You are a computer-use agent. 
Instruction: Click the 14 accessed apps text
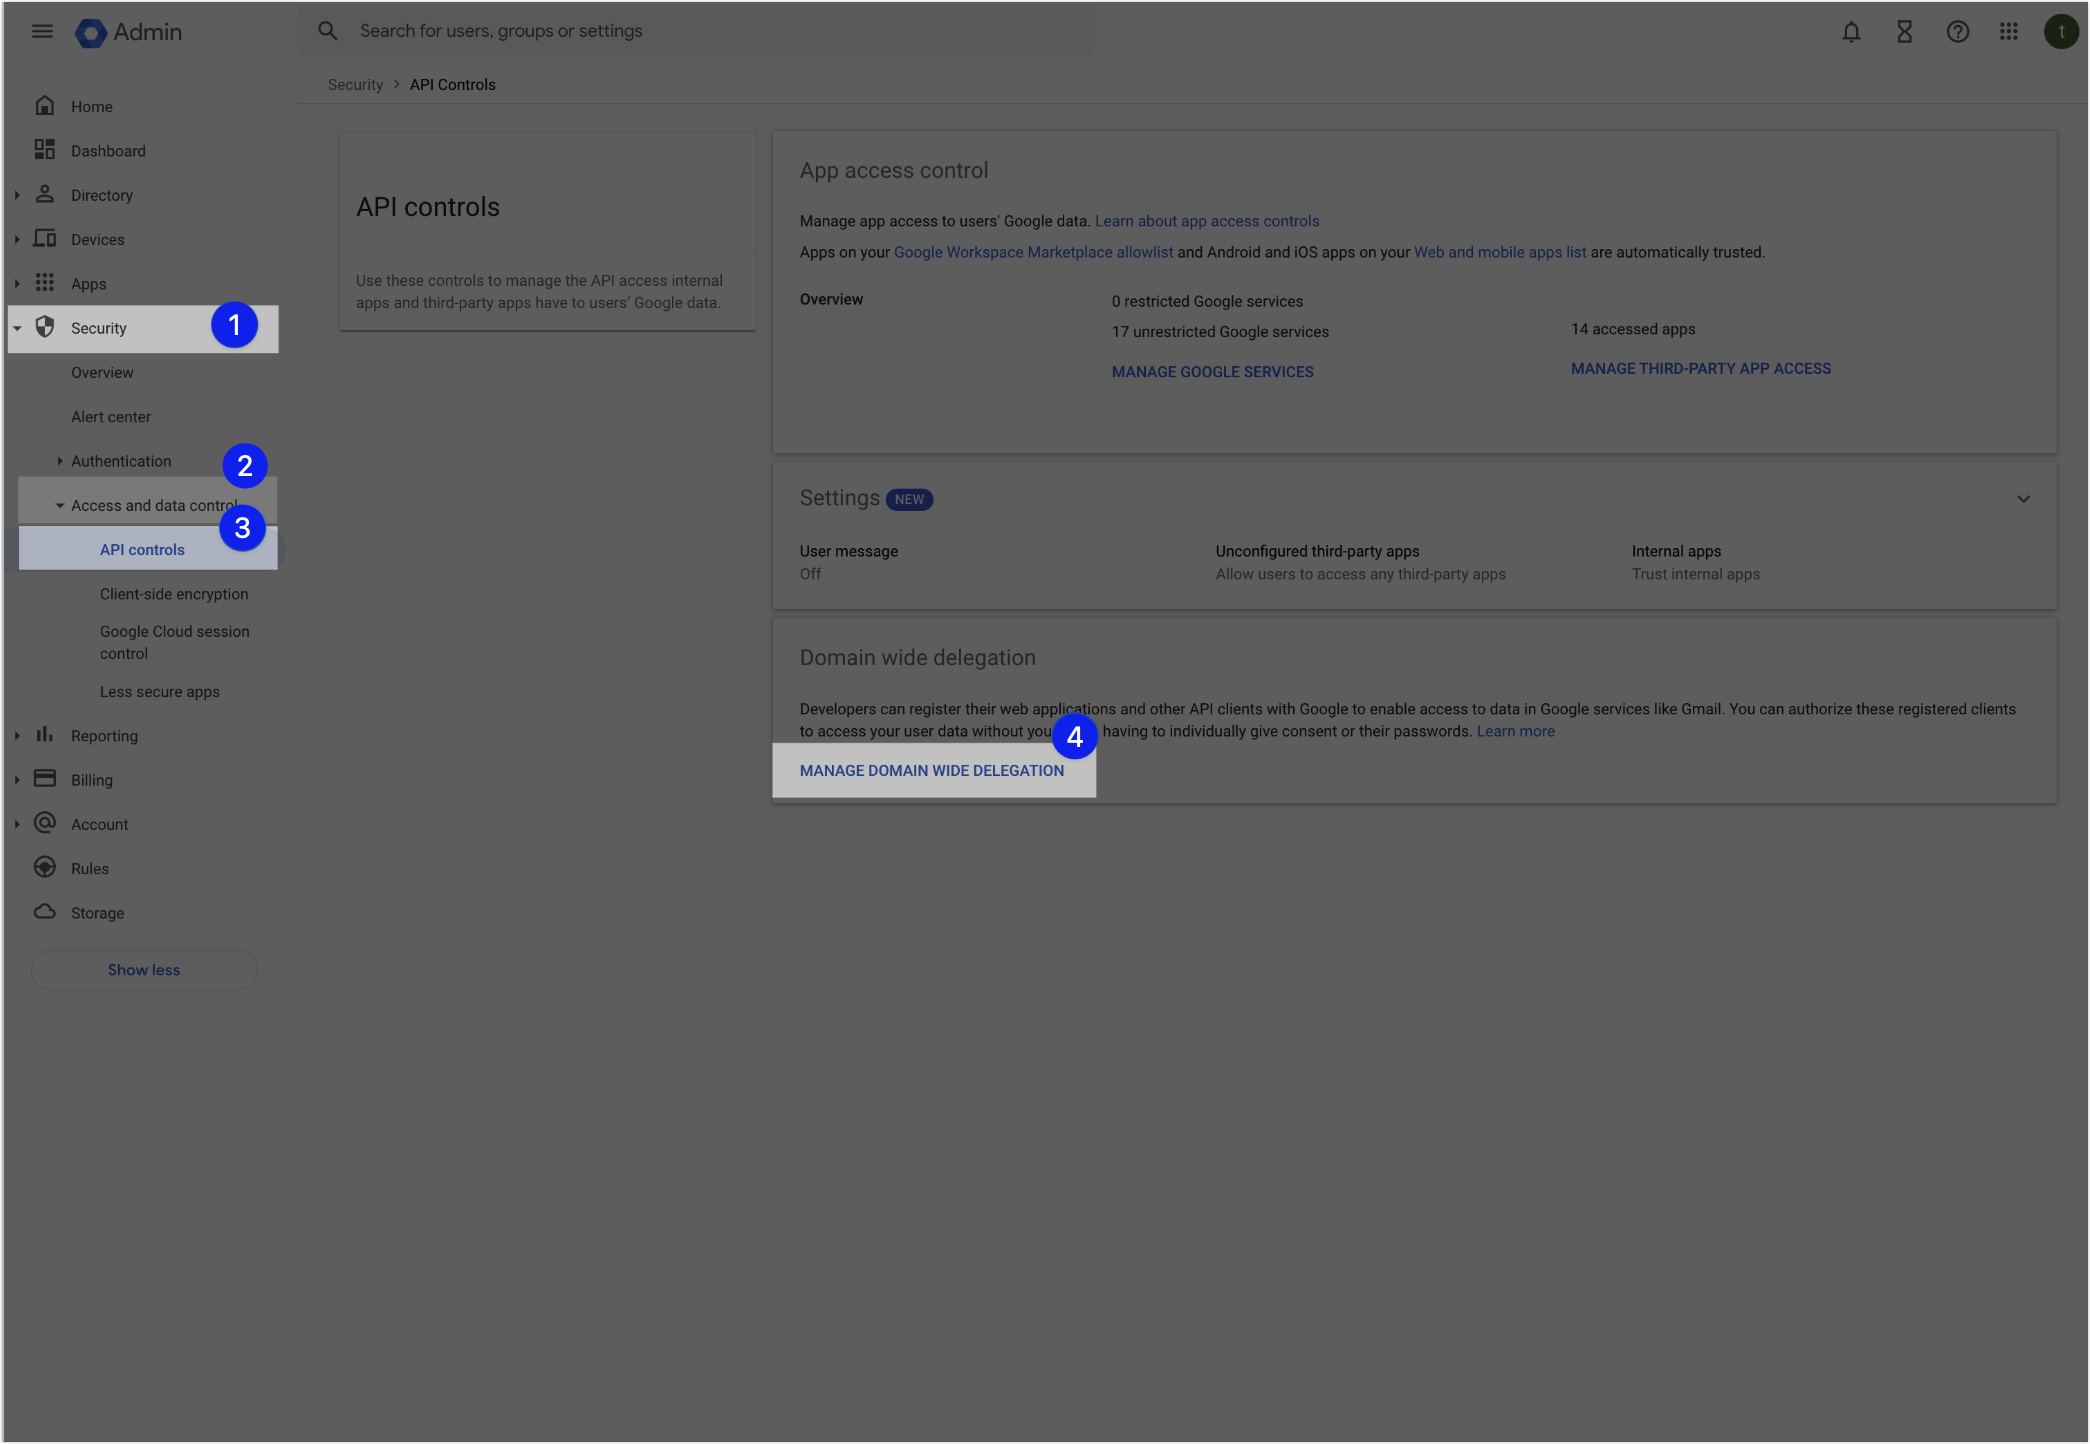tap(1633, 329)
